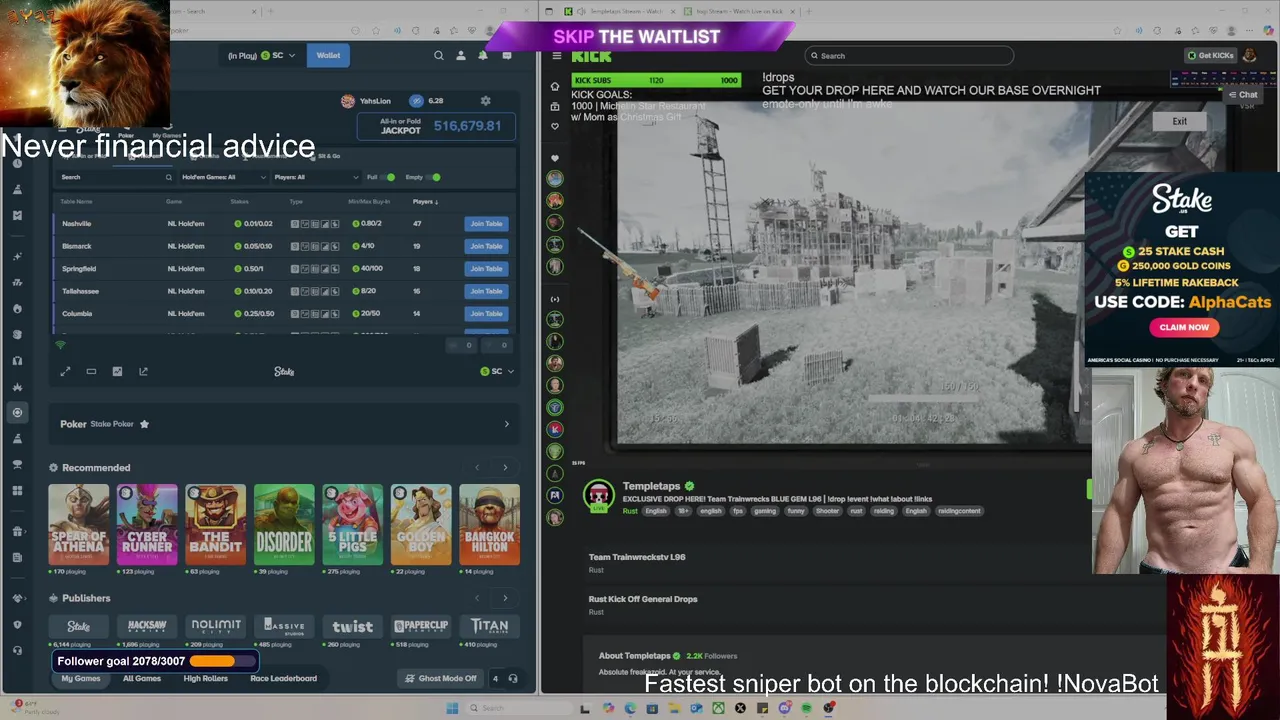Open the Stake user profile icon
This screenshot has width=1280, height=720.
[x=461, y=56]
